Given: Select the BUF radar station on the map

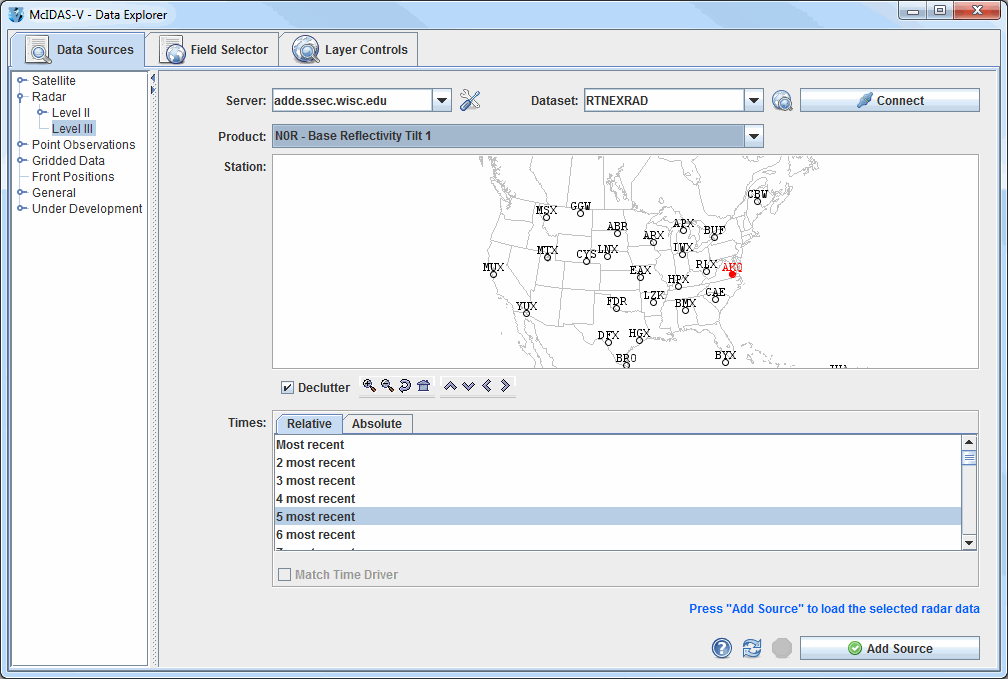Looking at the screenshot, I should [x=714, y=237].
